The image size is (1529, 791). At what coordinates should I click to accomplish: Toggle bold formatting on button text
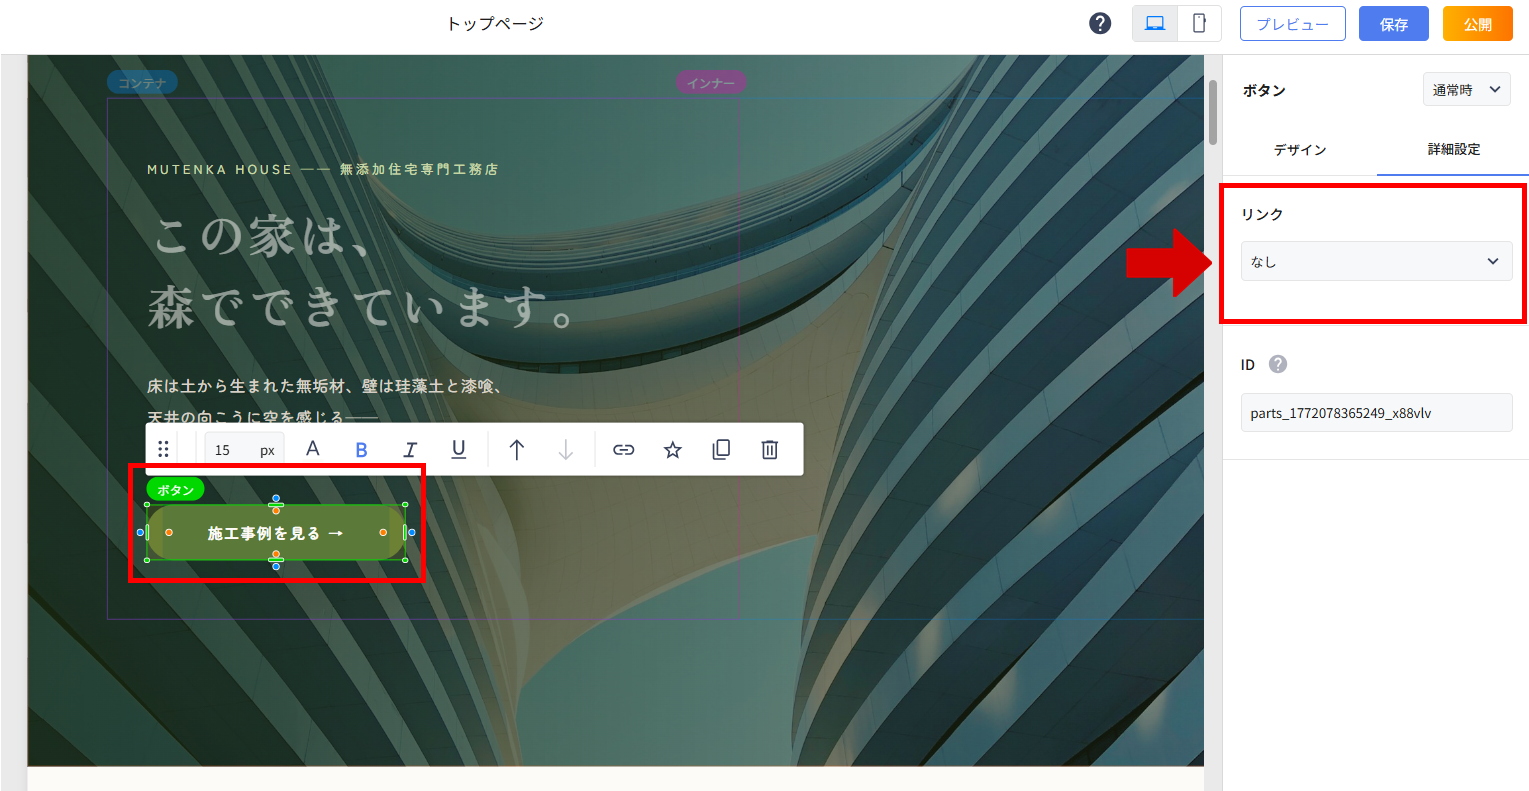pyautogui.click(x=361, y=450)
